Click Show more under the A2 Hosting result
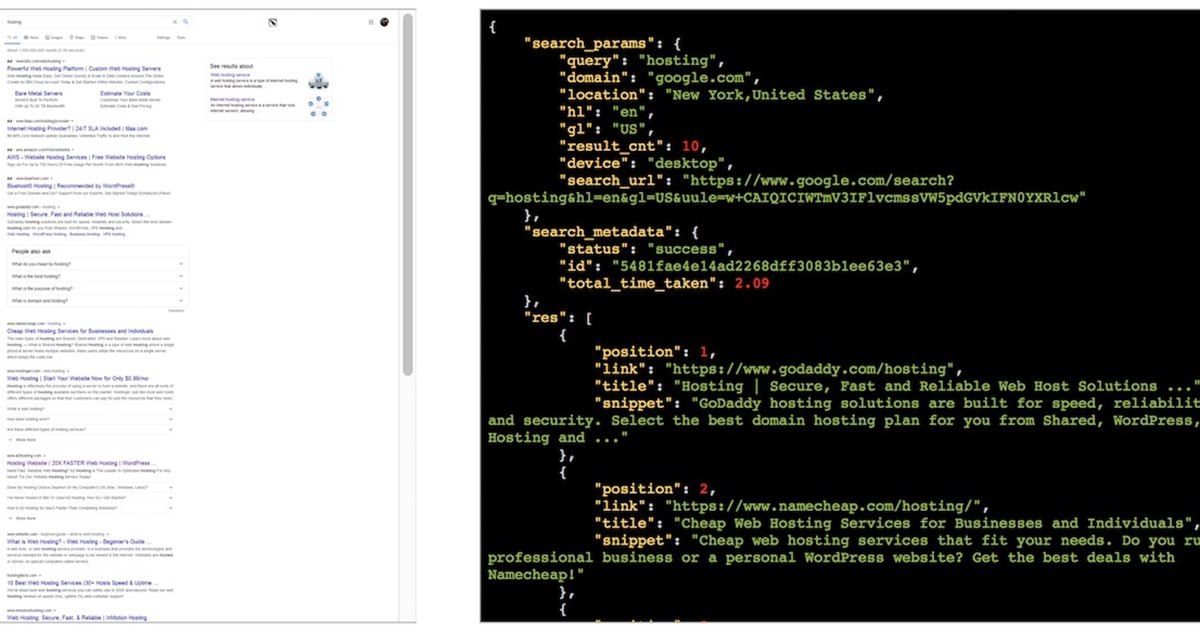Image resolution: width=1200 pixels, height=628 pixels. click(22, 519)
